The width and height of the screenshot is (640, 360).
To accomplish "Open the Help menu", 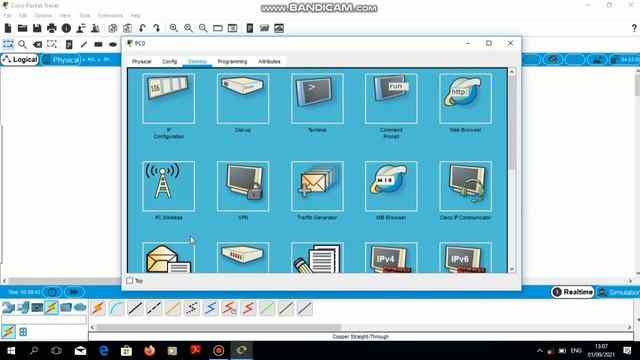I will click(136, 16).
